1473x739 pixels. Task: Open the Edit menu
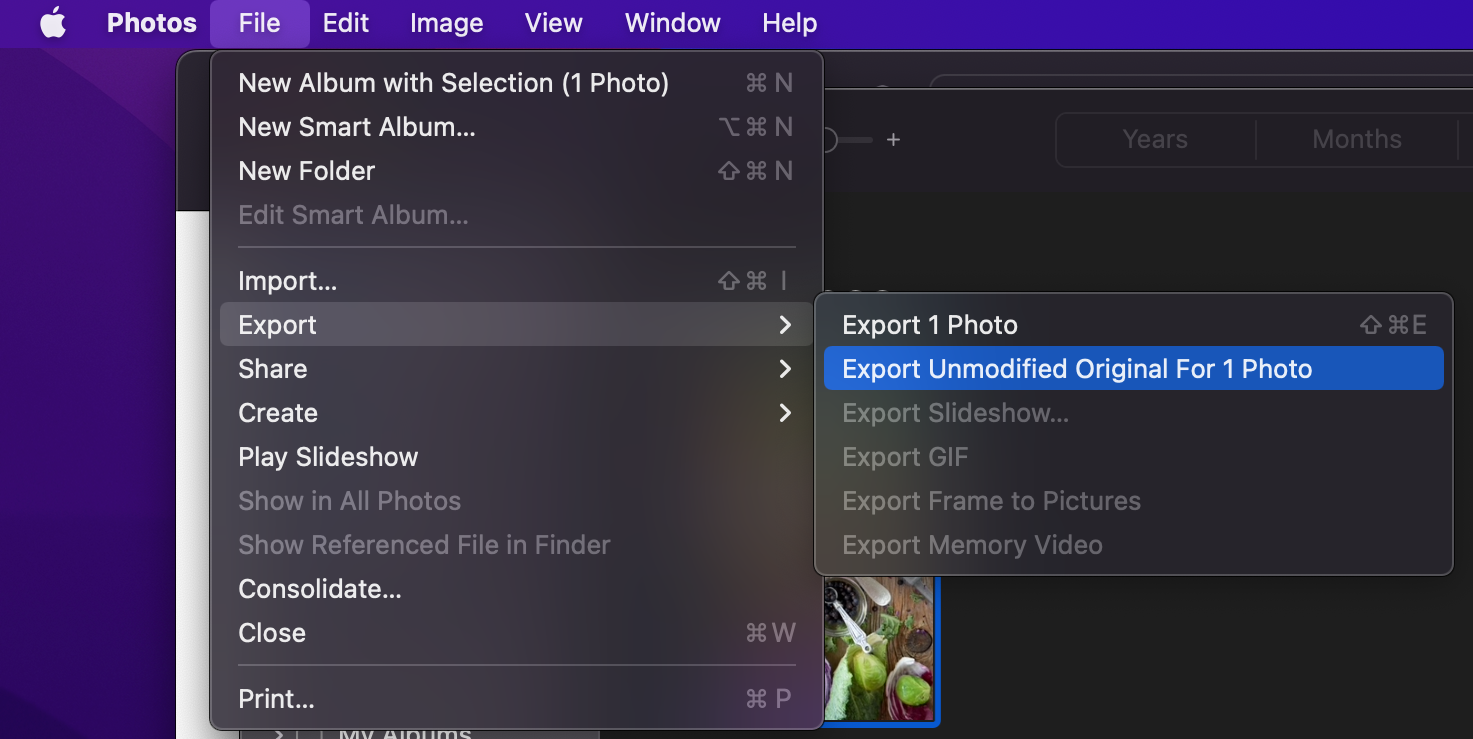346,23
